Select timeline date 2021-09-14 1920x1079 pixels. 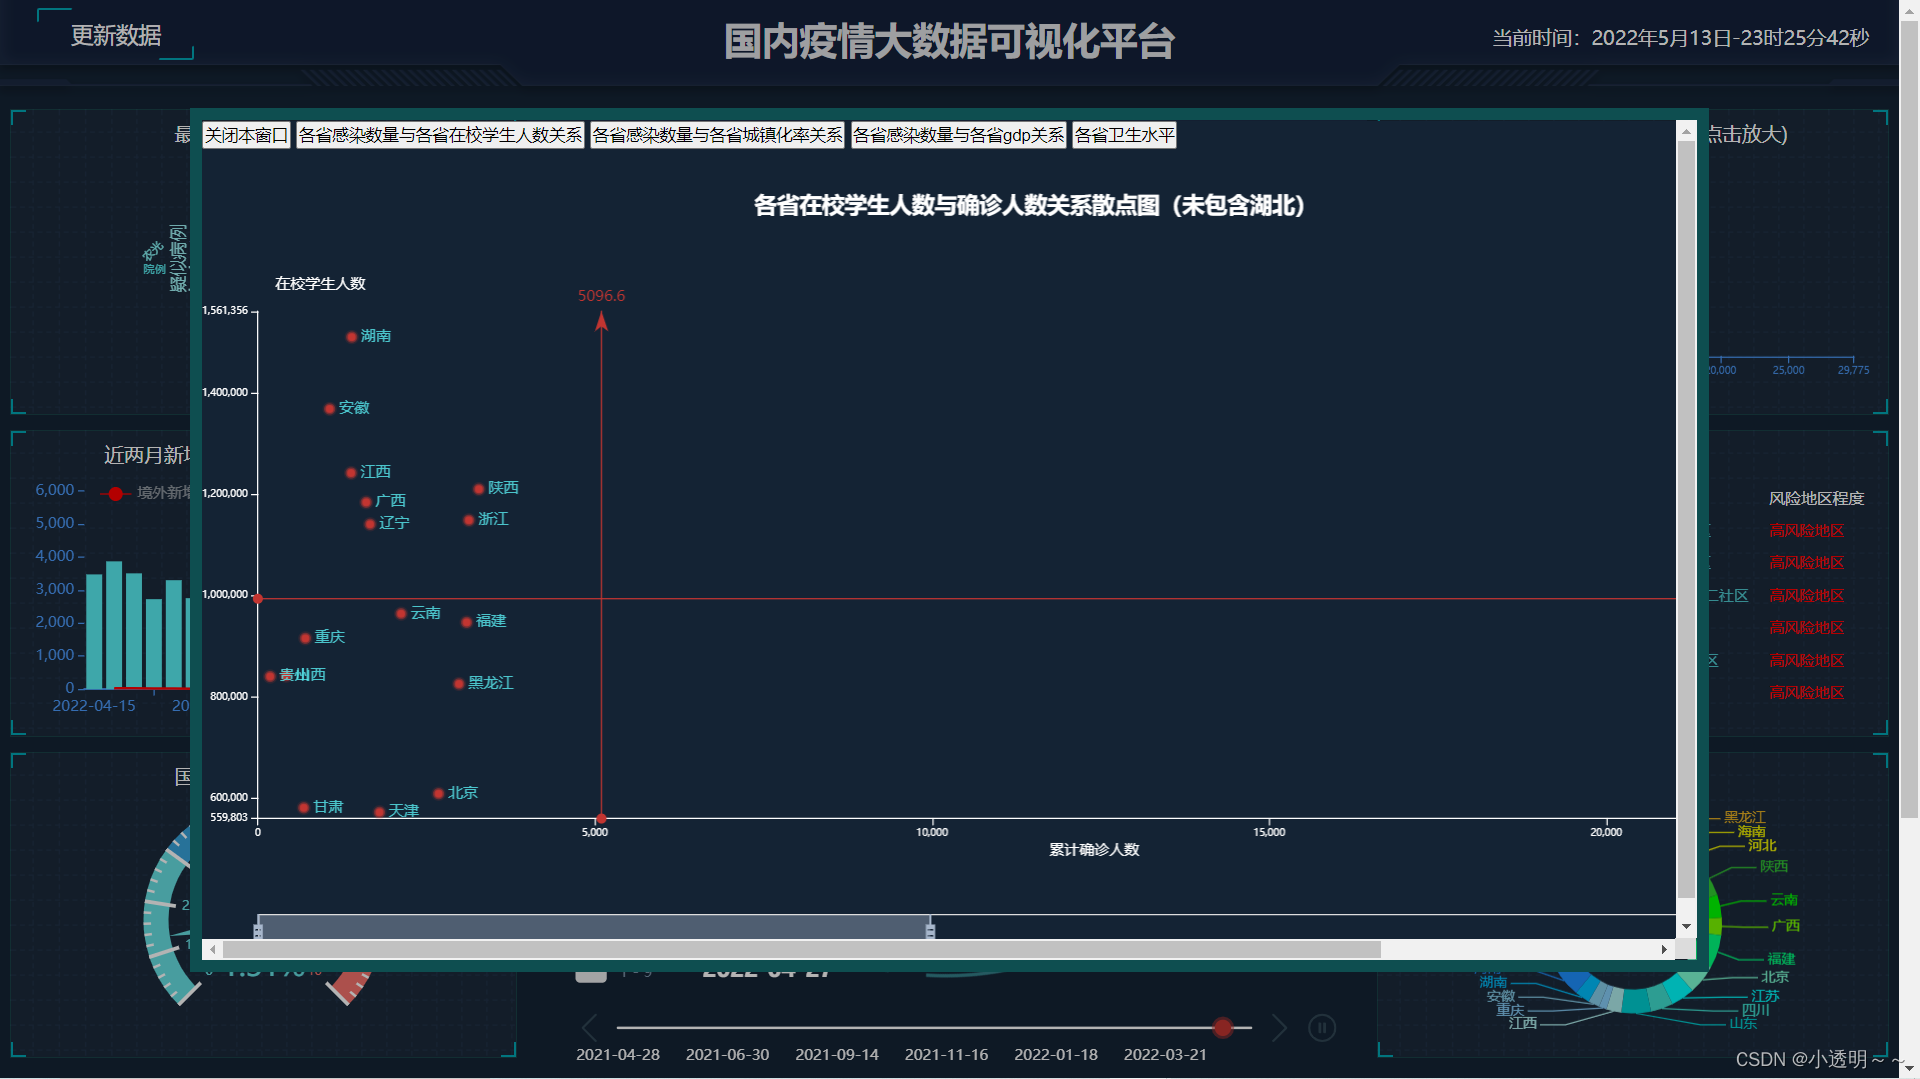click(x=837, y=1055)
